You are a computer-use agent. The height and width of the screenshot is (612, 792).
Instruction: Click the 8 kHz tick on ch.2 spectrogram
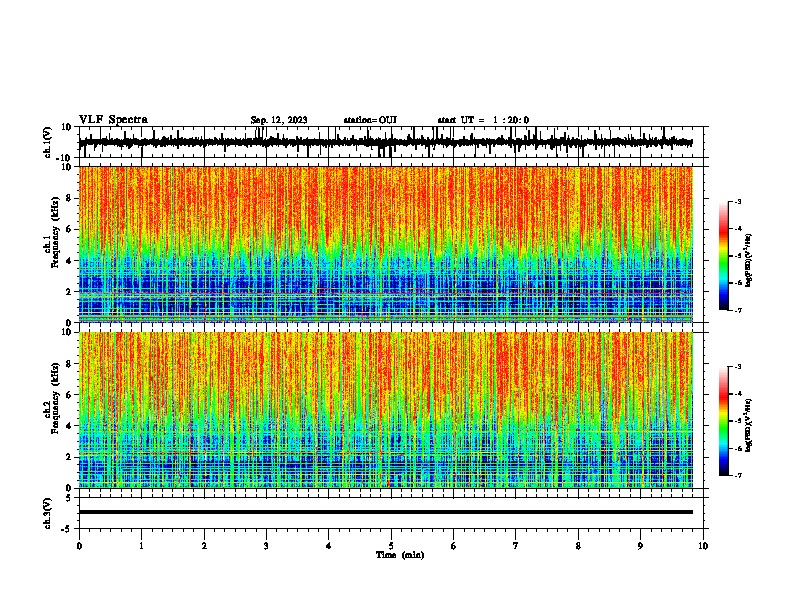coord(69,364)
